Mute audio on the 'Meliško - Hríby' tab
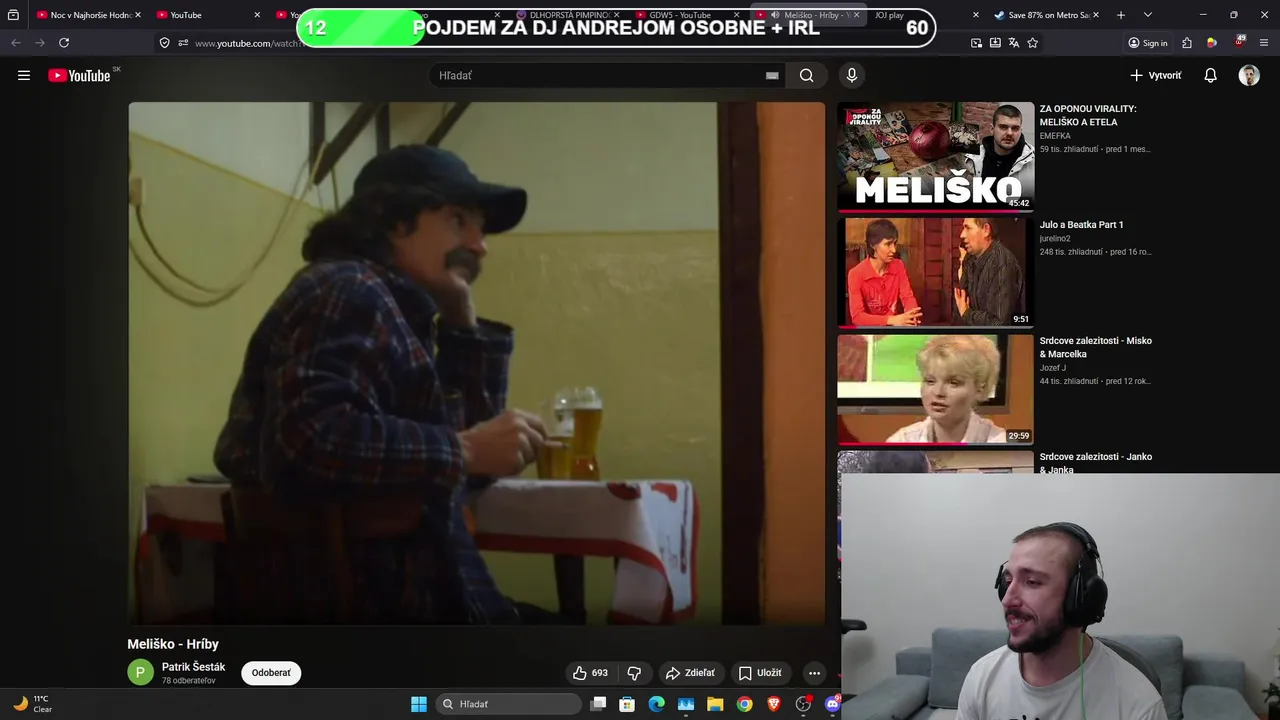Screen dimensions: 1280x720 tap(775, 15)
